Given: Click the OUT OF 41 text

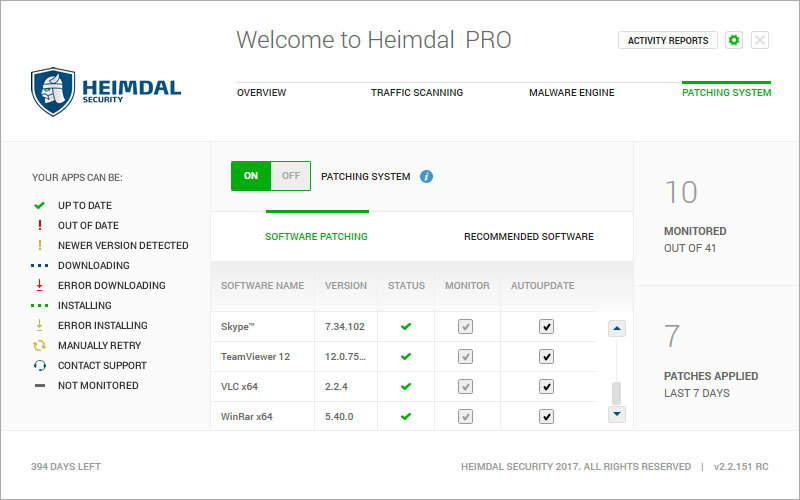Looking at the screenshot, I should pos(690,248).
